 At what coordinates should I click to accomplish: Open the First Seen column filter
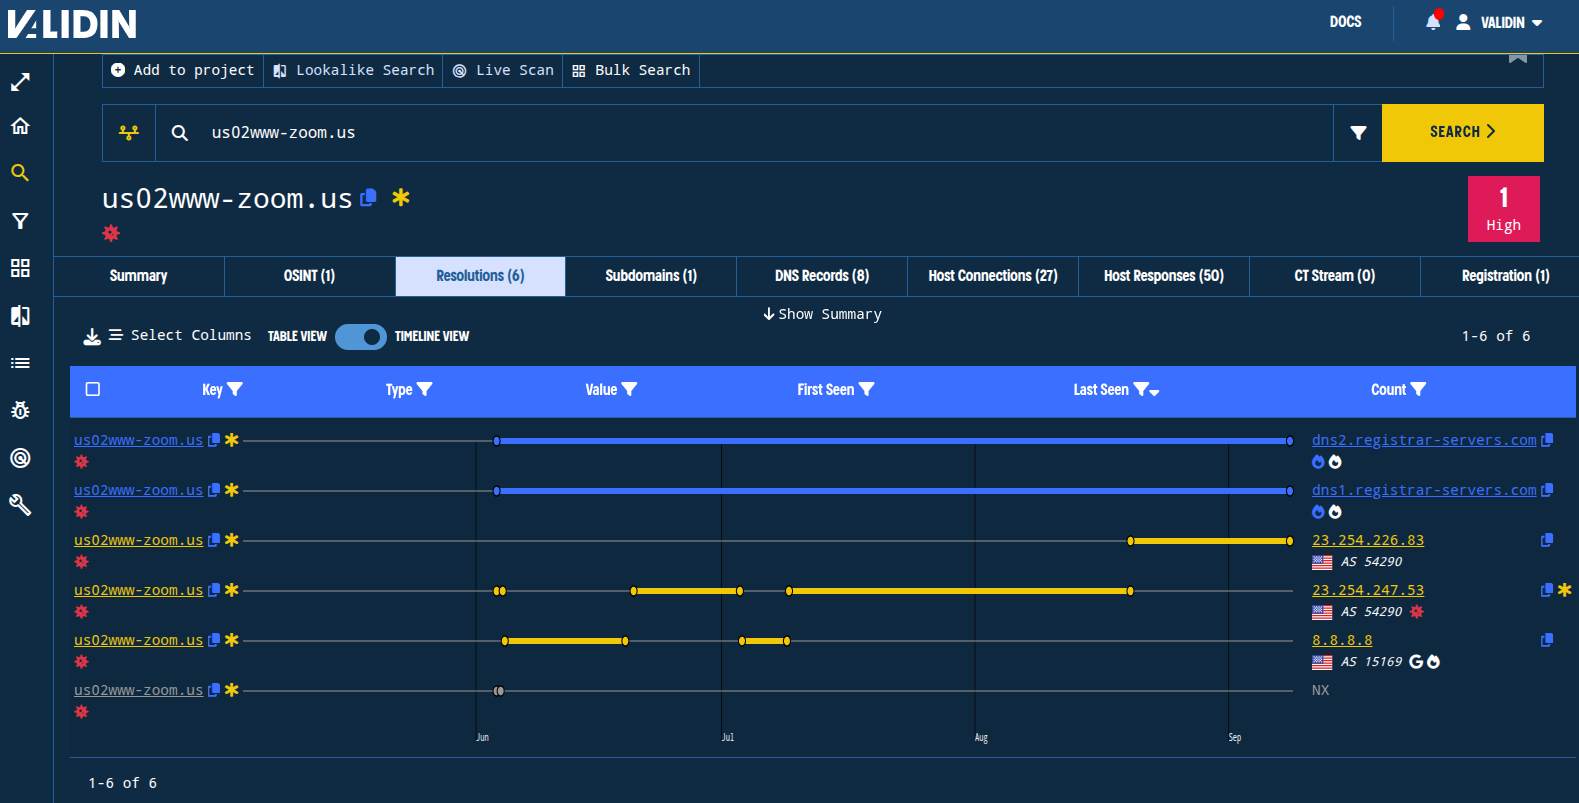click(x=866, y=390)
